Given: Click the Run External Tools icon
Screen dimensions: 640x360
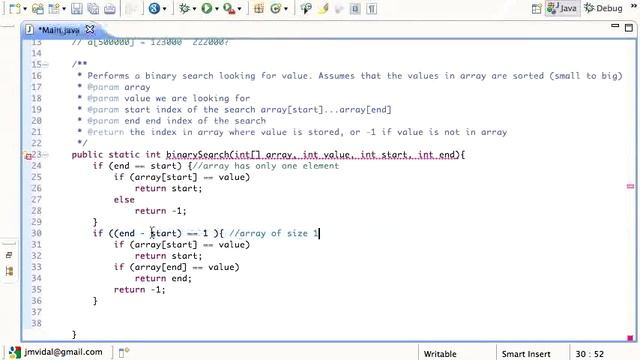Looking at the screenshot, I should (x=229, y=8).
